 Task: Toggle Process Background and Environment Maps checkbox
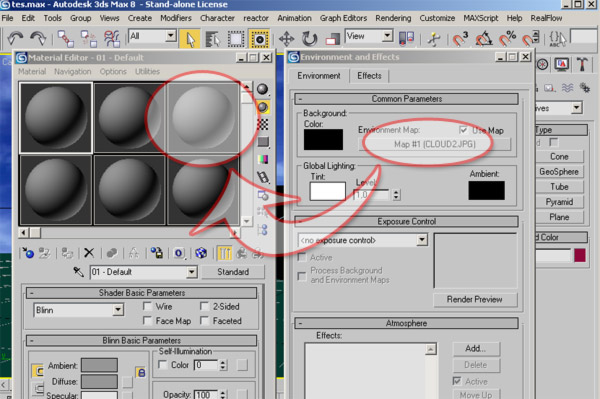click(x=302, y=276)
